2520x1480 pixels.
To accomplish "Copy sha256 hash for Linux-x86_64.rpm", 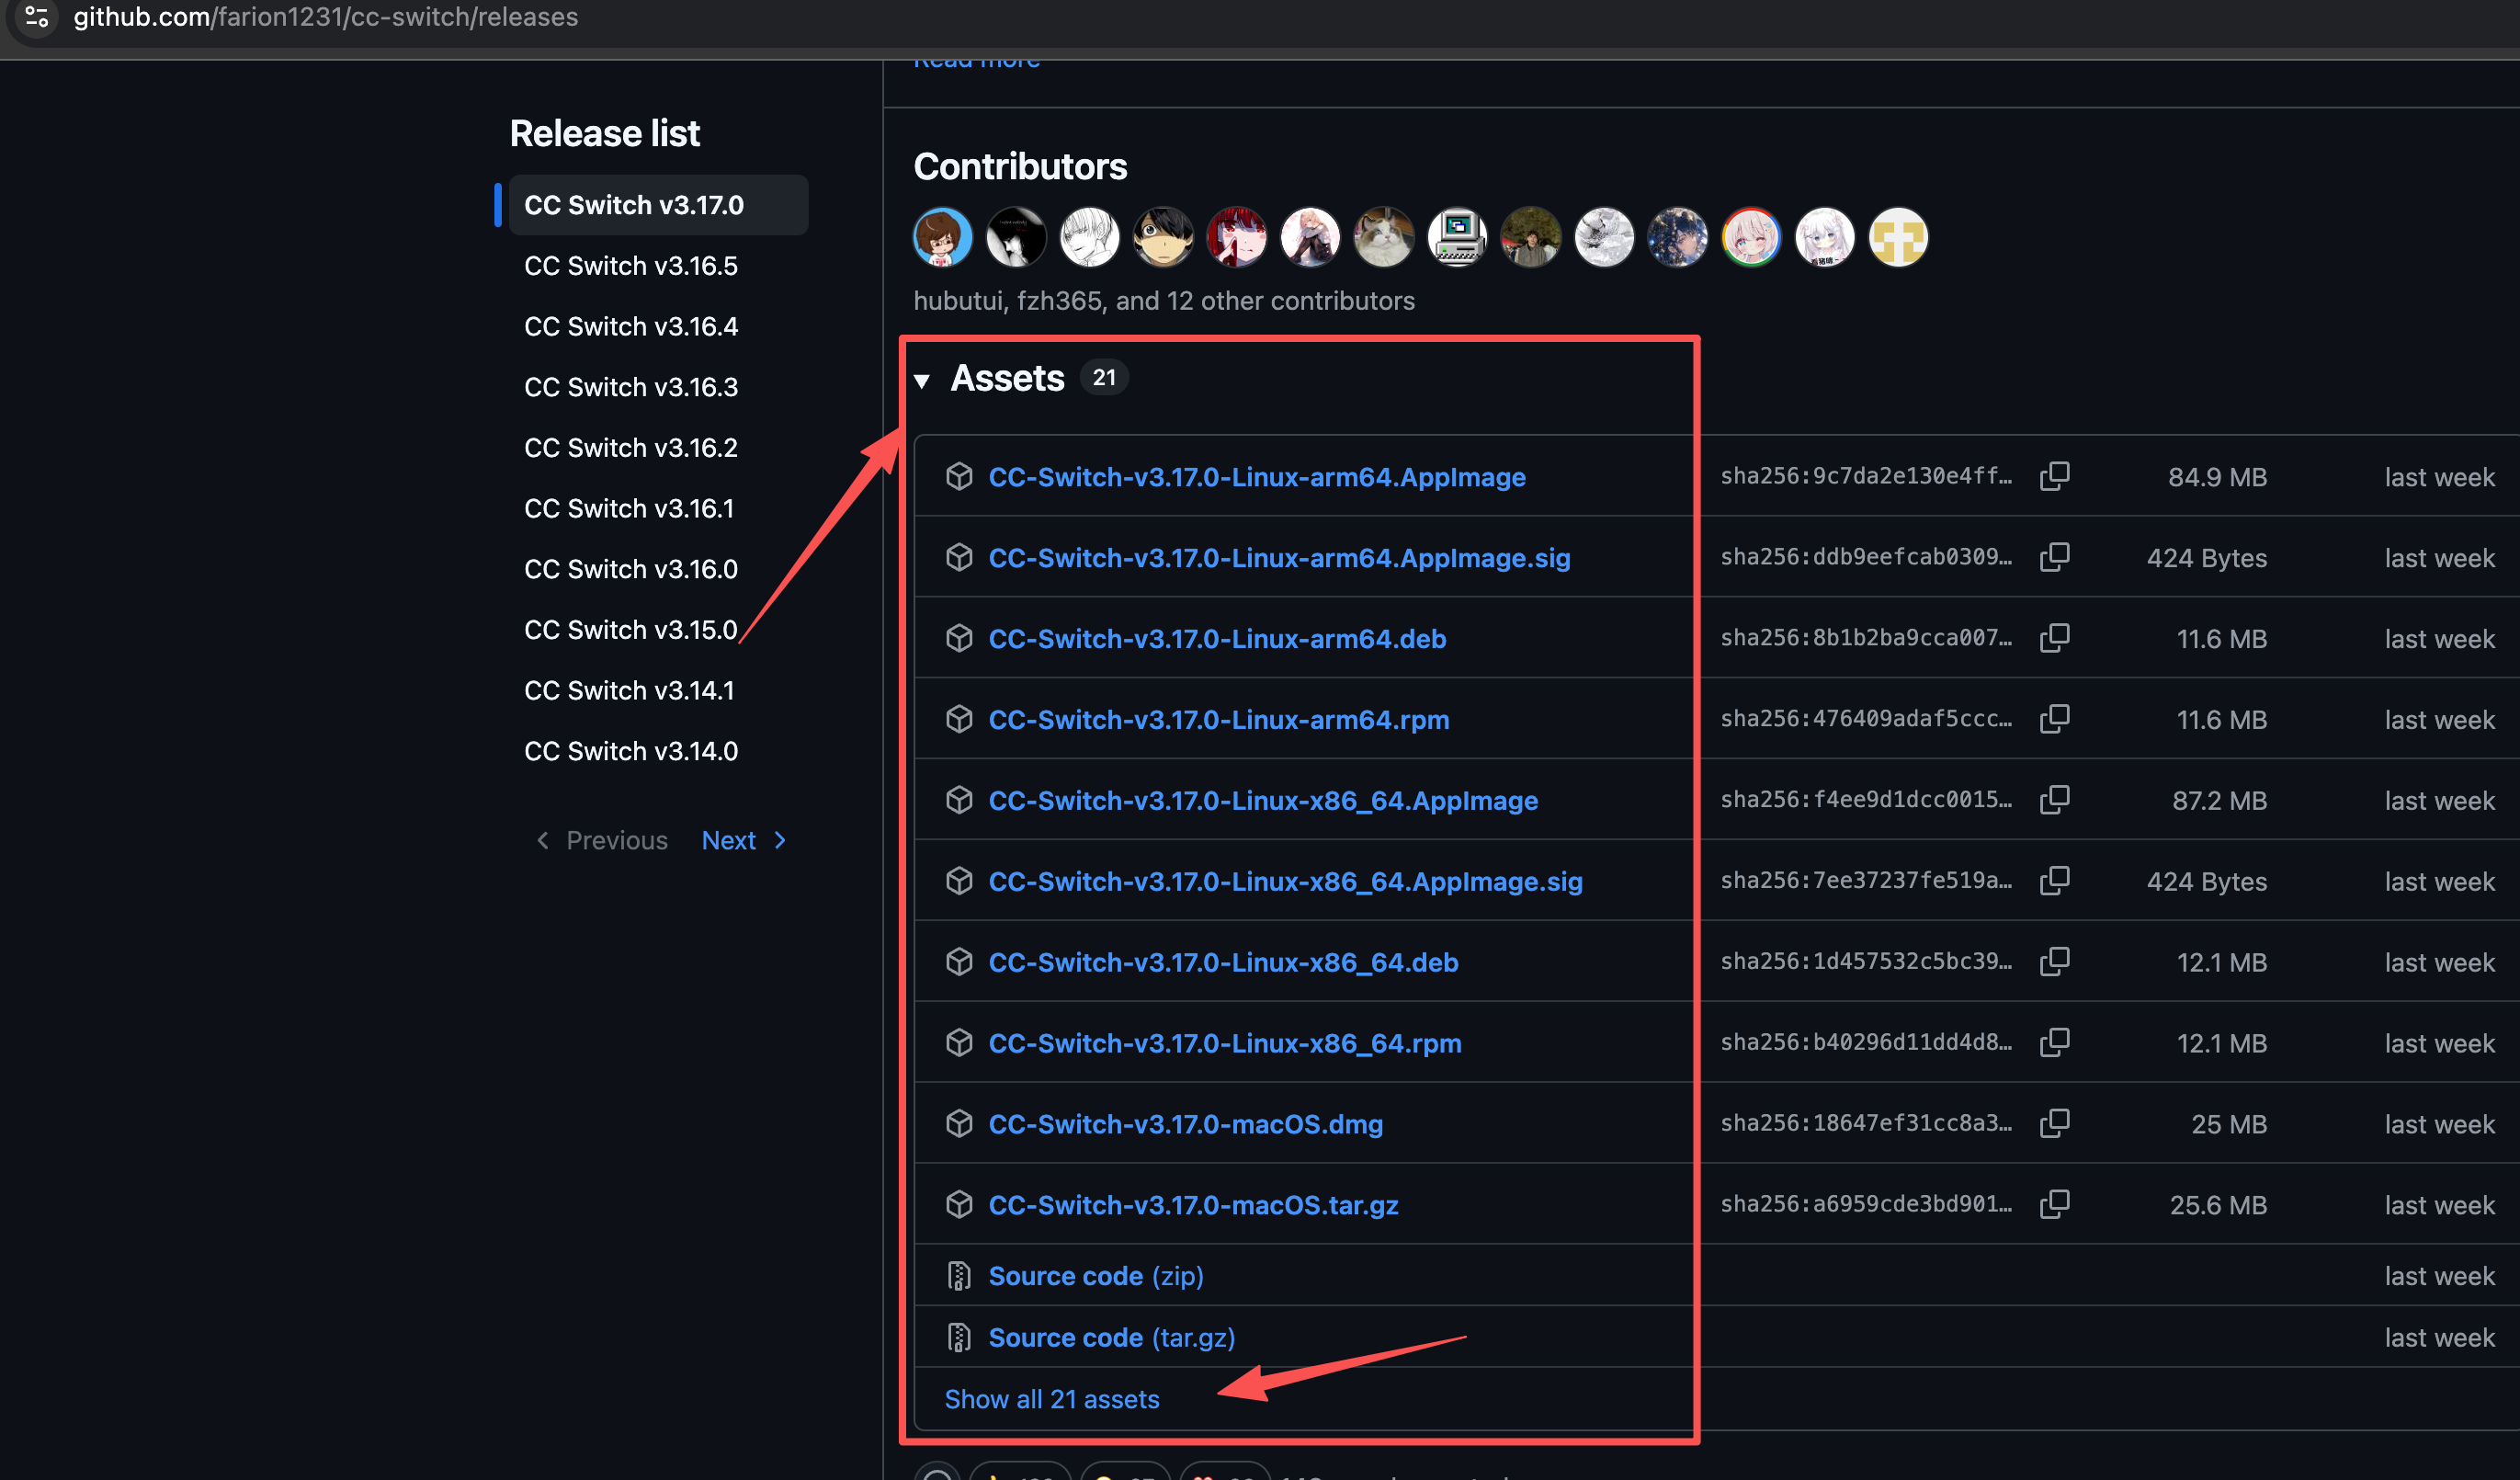I will coord(2054,1042).
